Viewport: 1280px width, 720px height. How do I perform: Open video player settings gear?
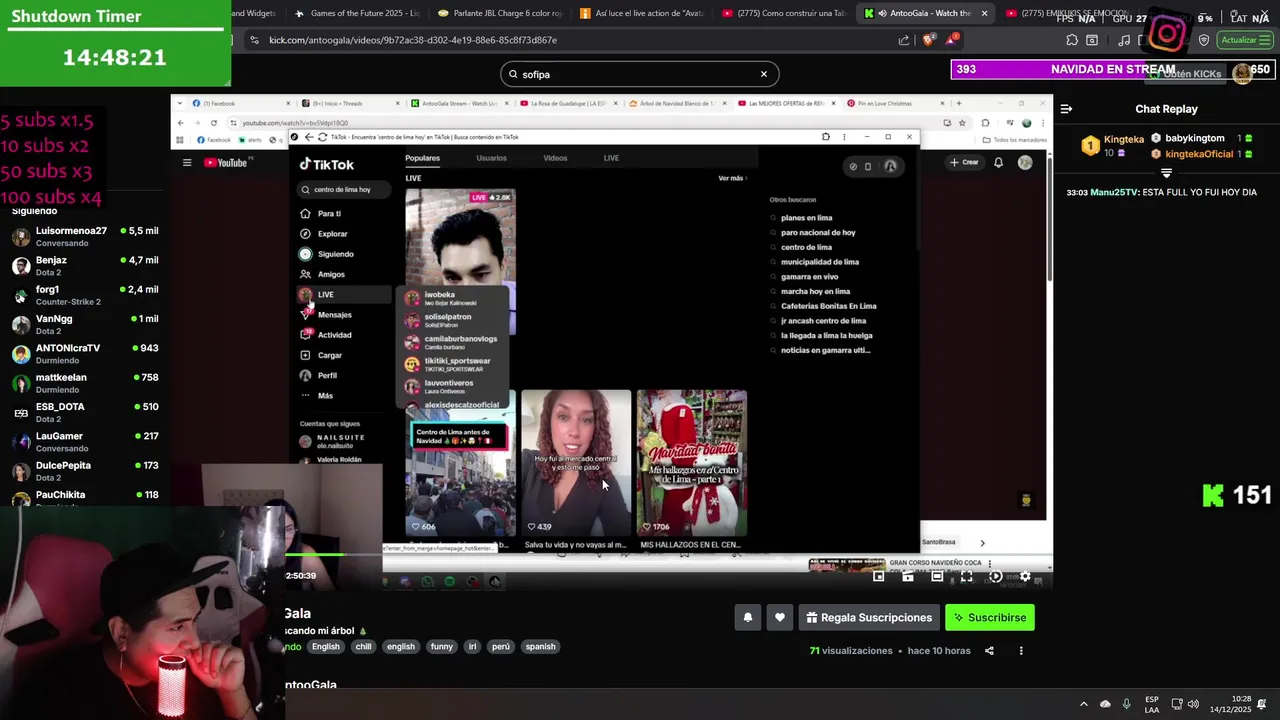coord(1025,576)
